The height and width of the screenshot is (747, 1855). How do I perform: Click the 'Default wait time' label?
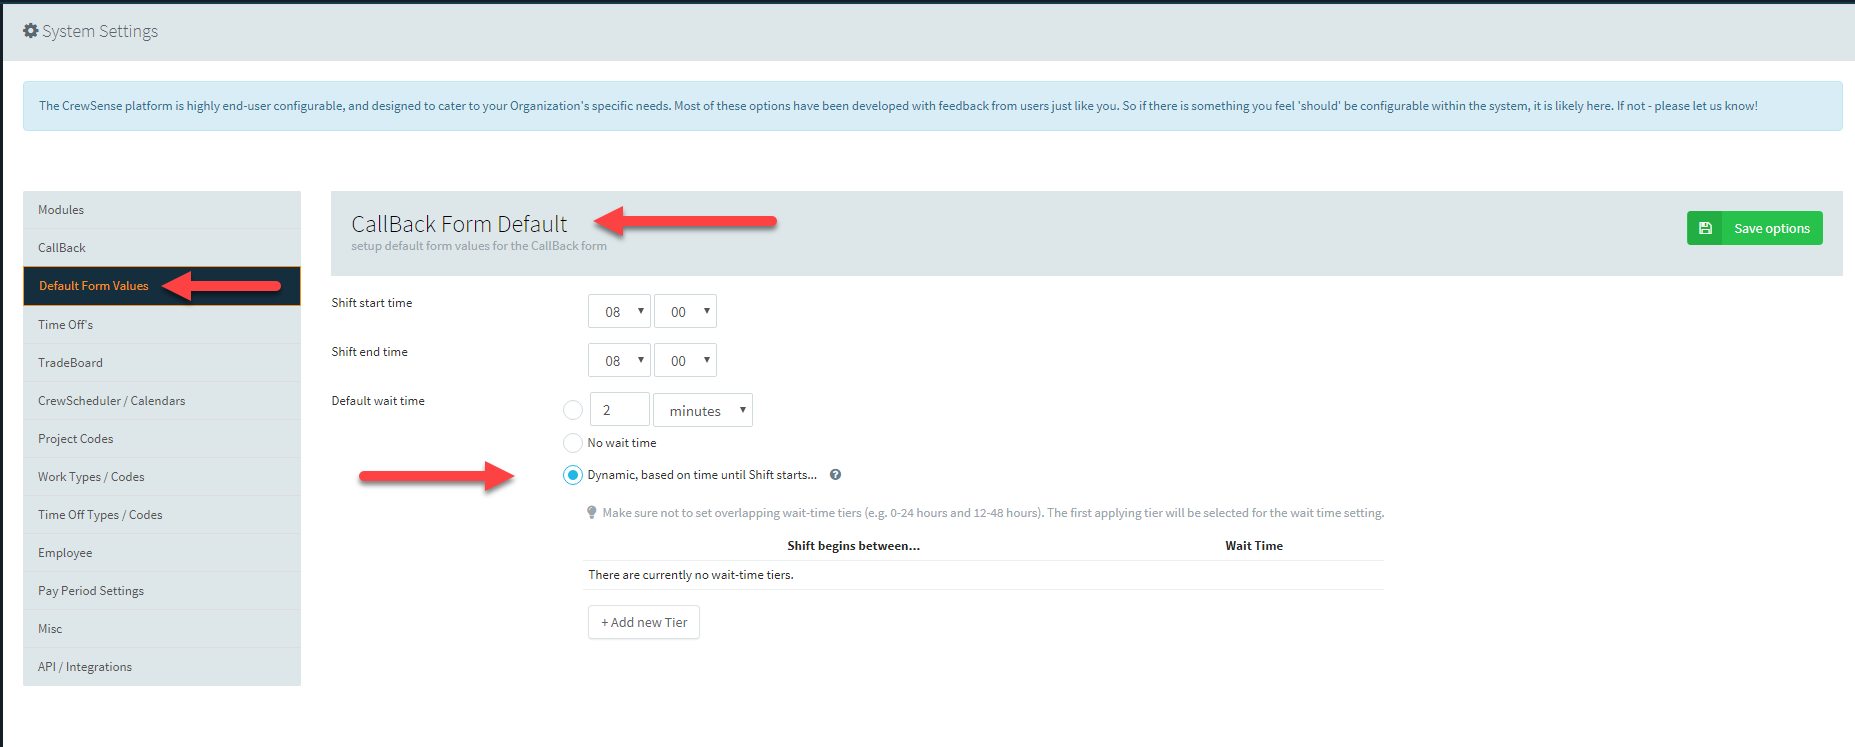click(x=378, y=401)
